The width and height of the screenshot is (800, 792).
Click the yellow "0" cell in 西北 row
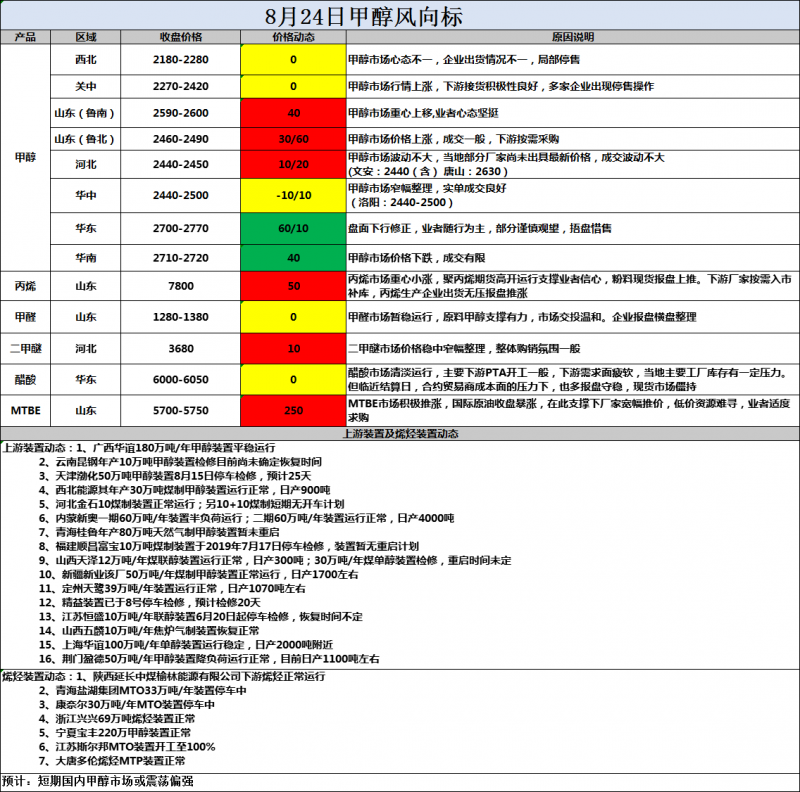(293, 60)
